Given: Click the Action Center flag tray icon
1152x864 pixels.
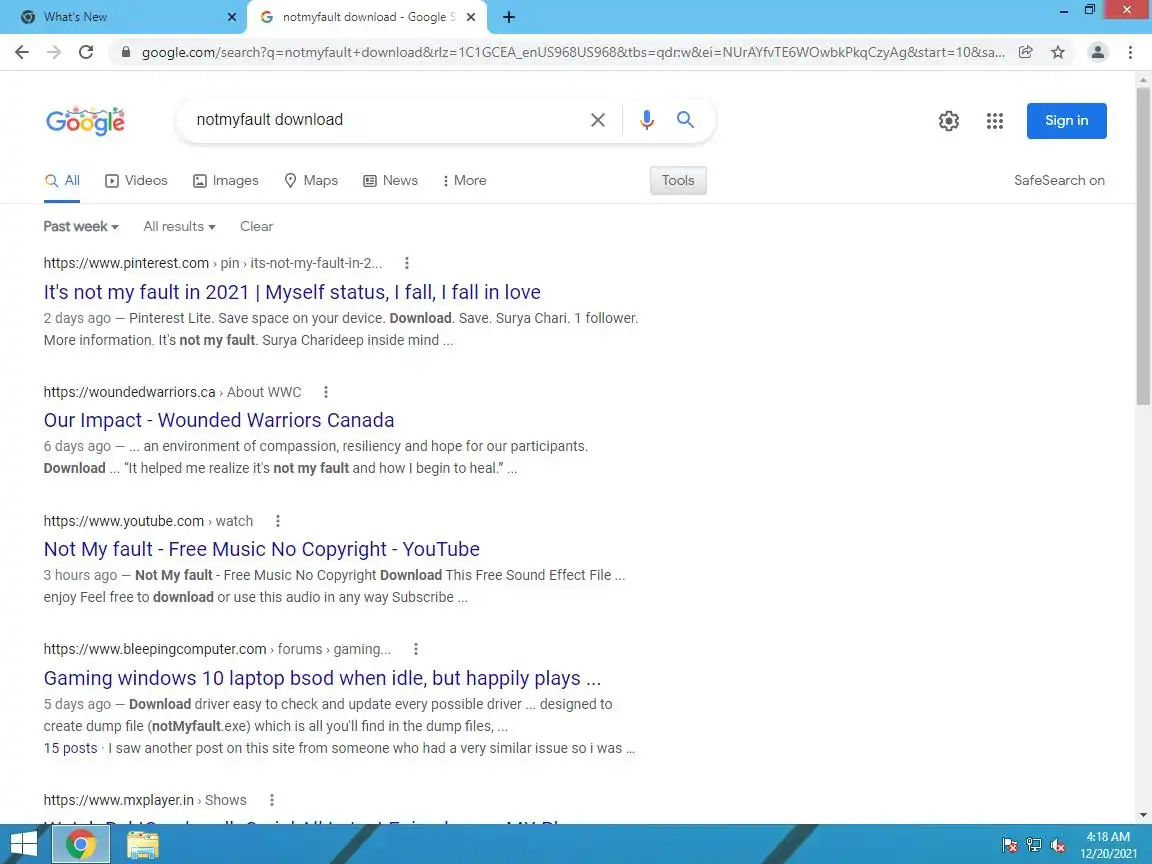Looking at the screenshot, I should (x=1009, y=845).
